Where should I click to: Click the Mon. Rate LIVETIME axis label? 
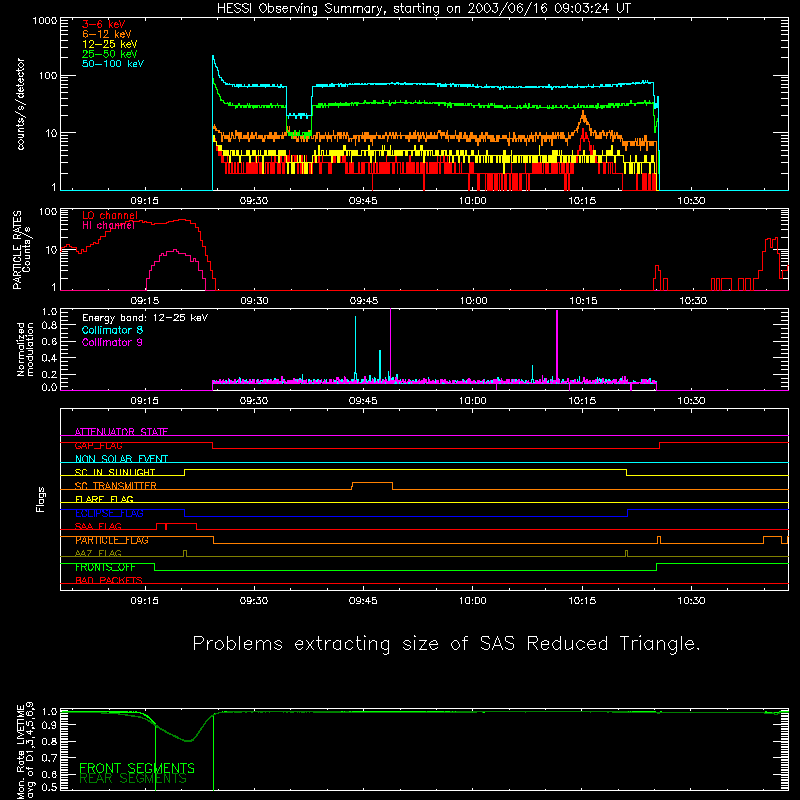(x=25, y=750)
